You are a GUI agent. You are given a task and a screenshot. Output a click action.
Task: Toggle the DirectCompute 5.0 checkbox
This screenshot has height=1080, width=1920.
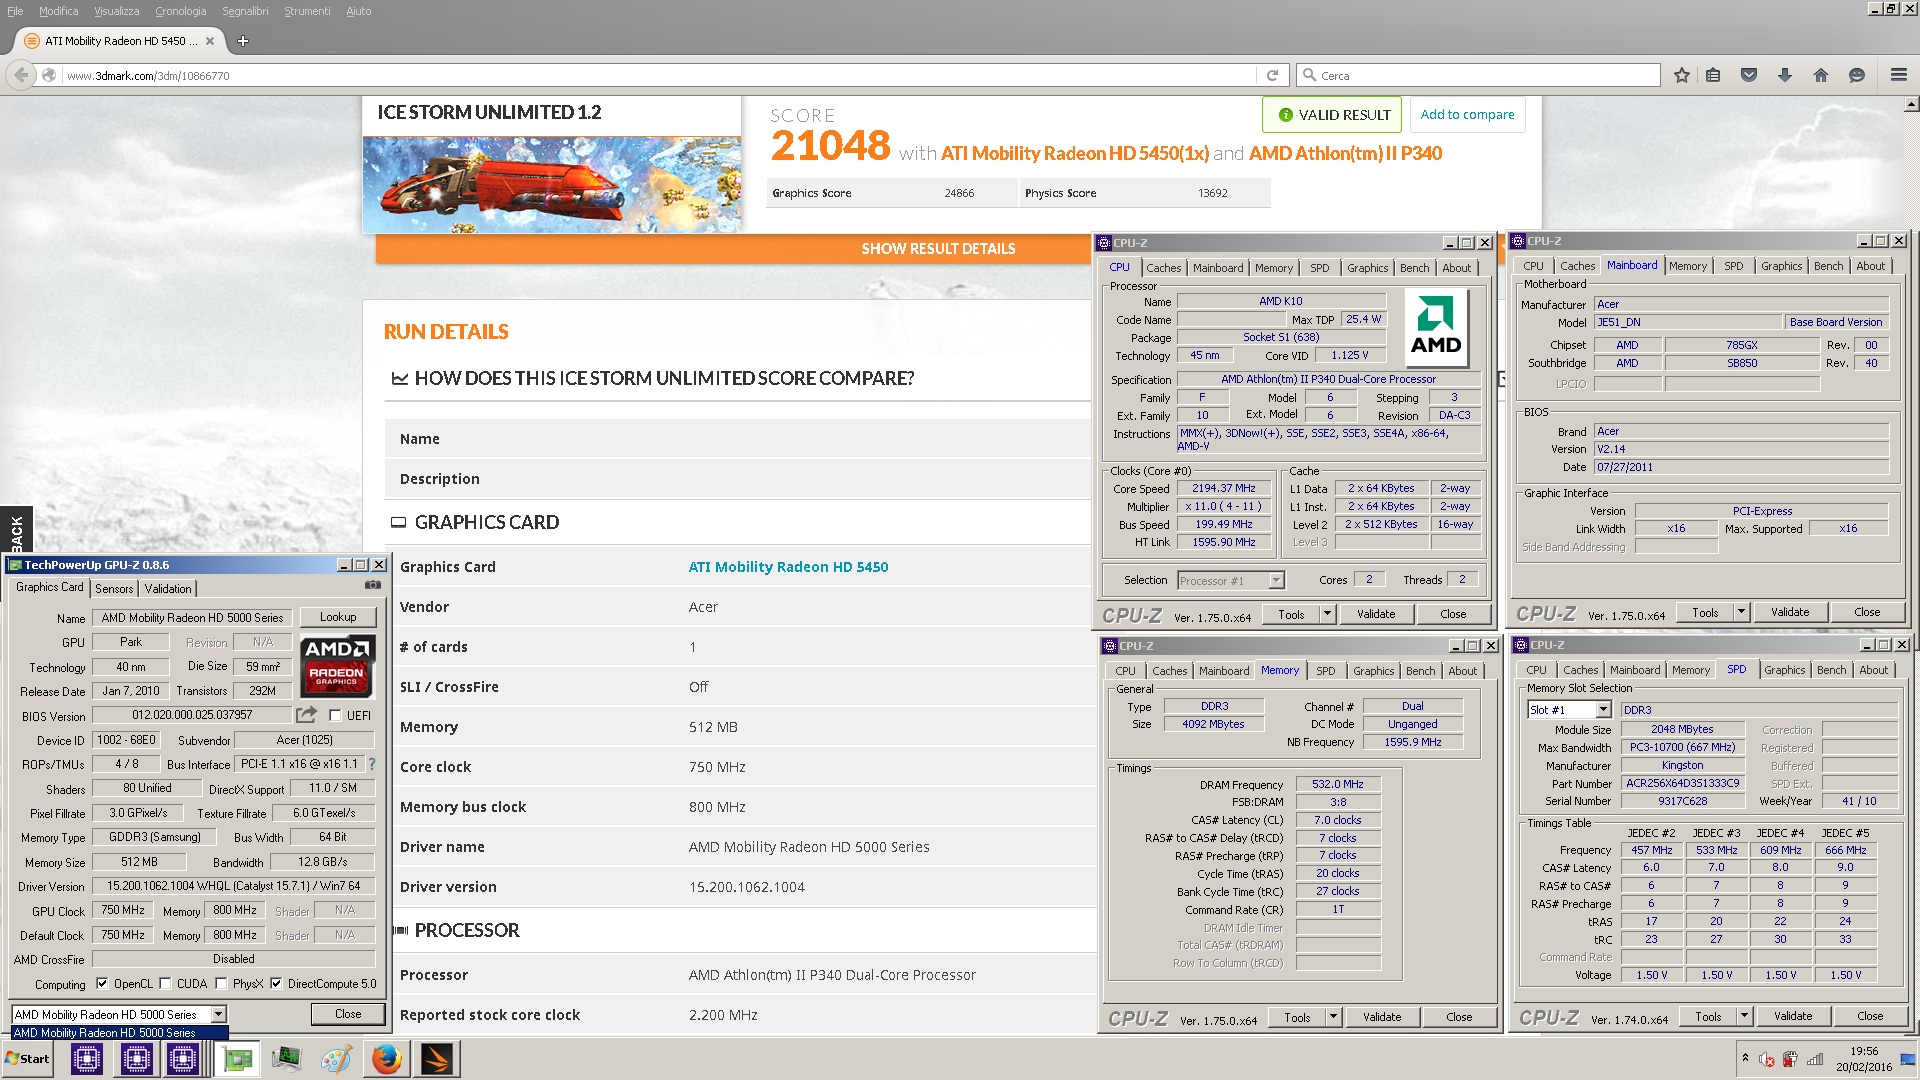[276, 984]
